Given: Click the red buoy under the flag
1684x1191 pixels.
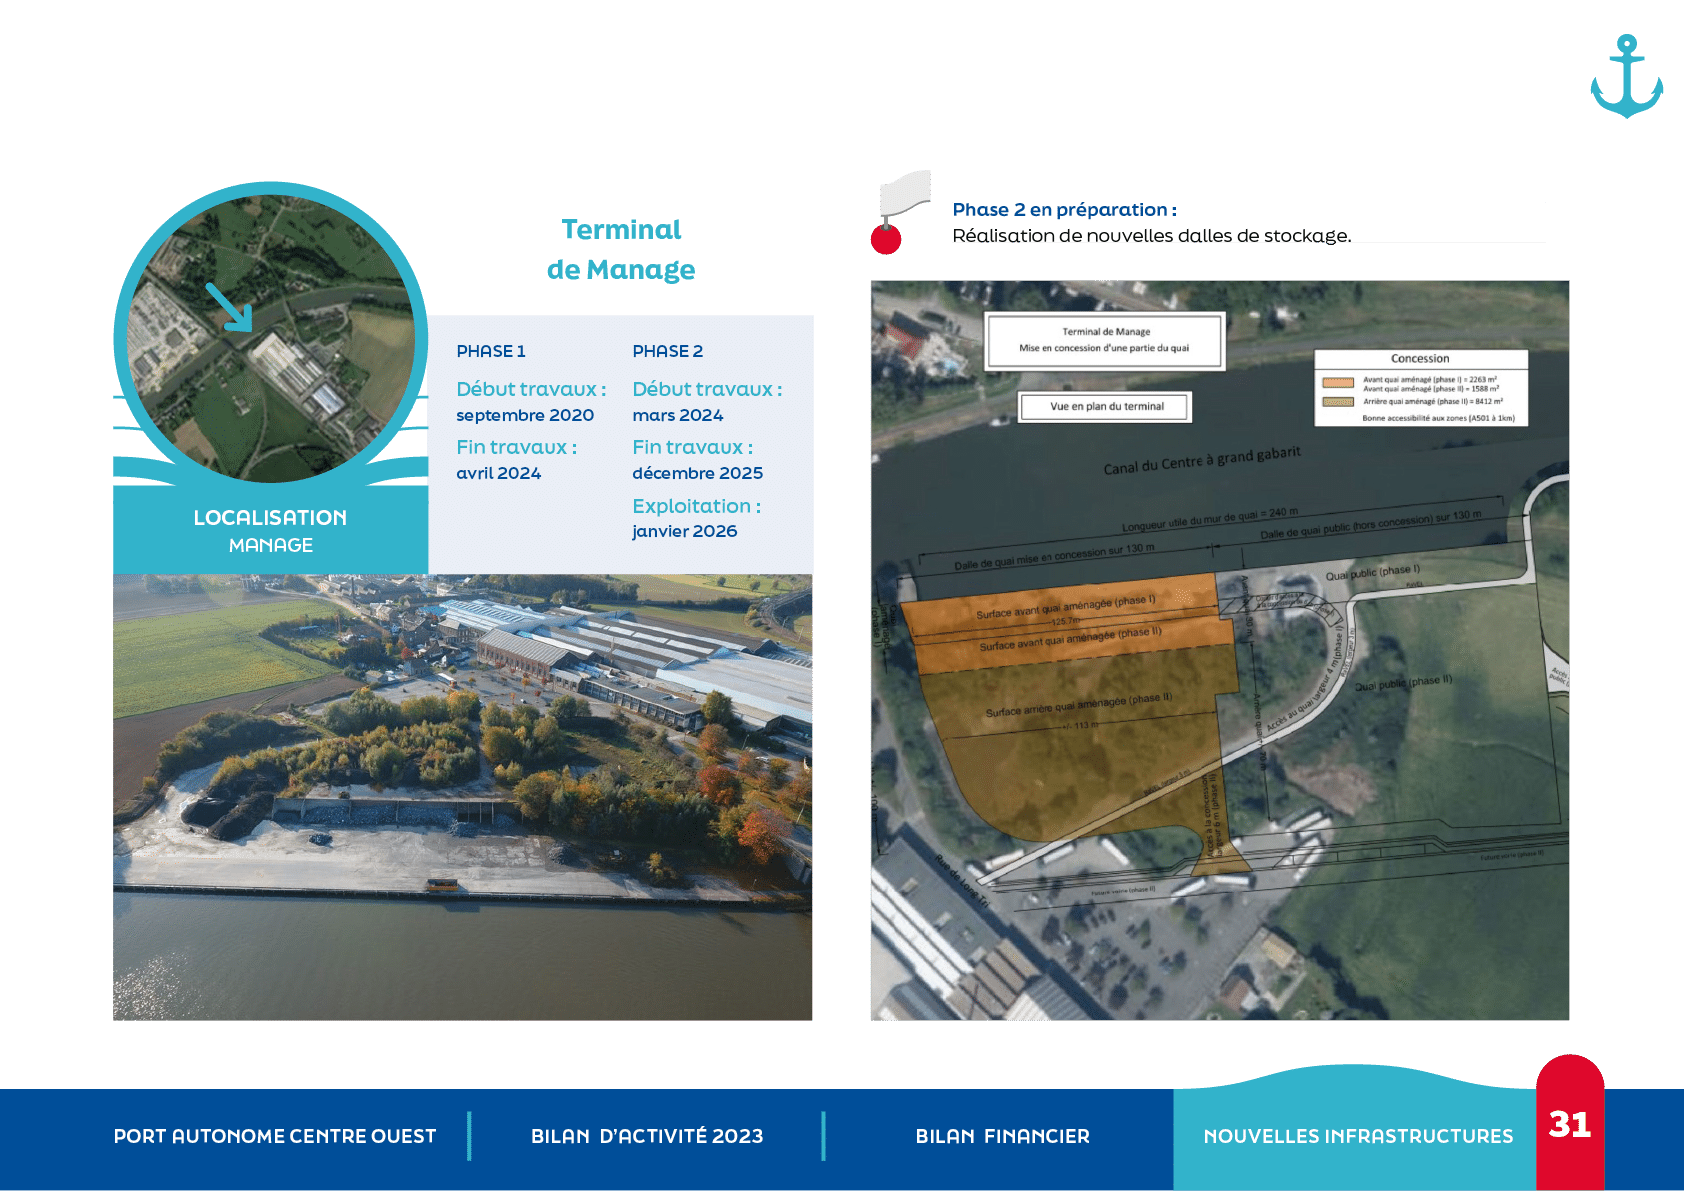Looking at the screenshot, I should (x=886, y=239).
